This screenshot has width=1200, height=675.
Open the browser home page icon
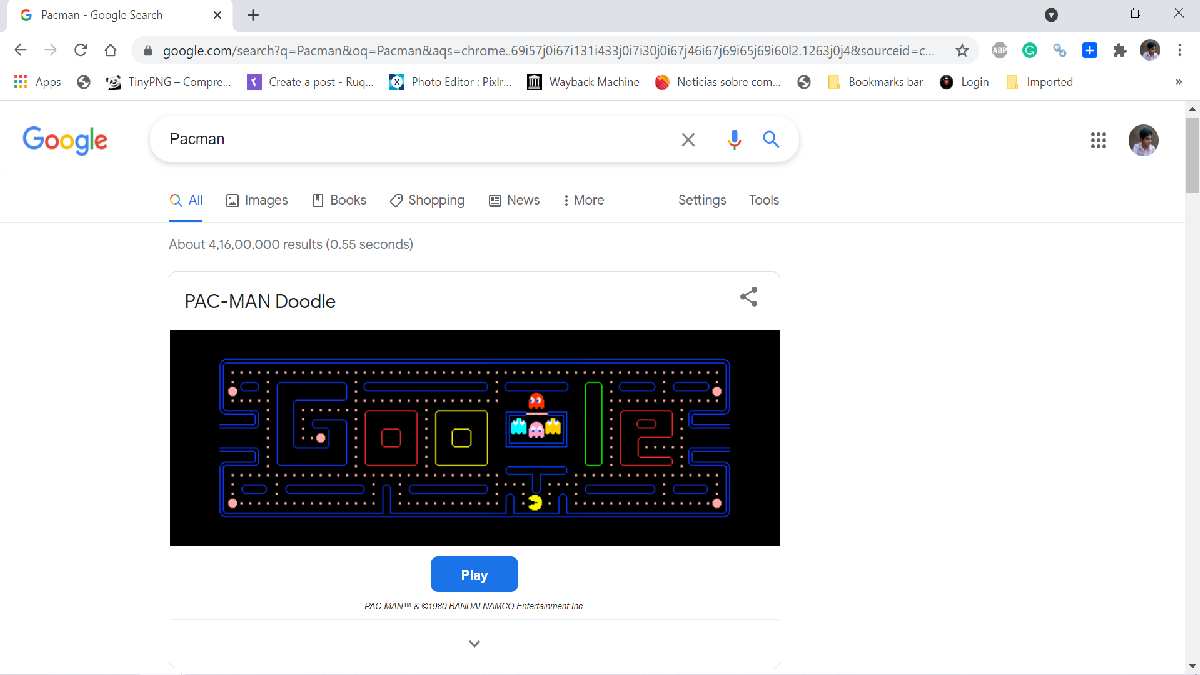(111, 50)
